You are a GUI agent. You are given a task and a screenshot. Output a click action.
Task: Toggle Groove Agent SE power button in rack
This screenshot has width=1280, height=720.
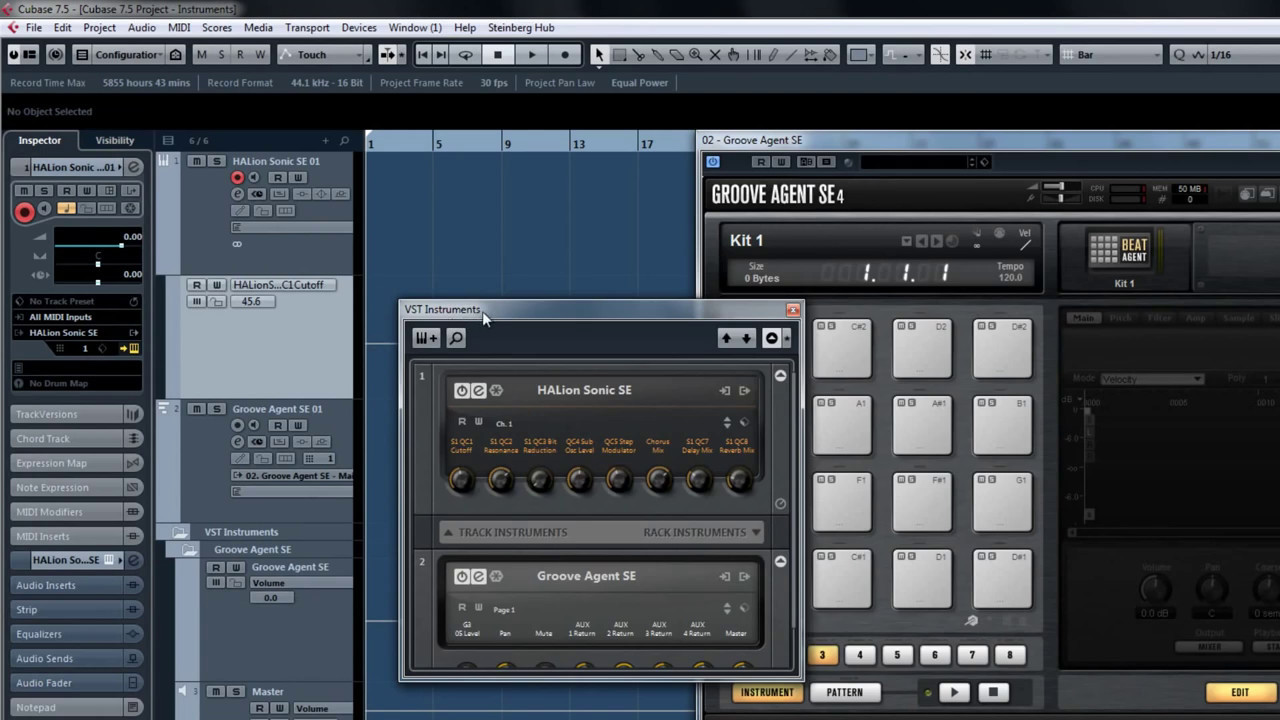(461, 576)
